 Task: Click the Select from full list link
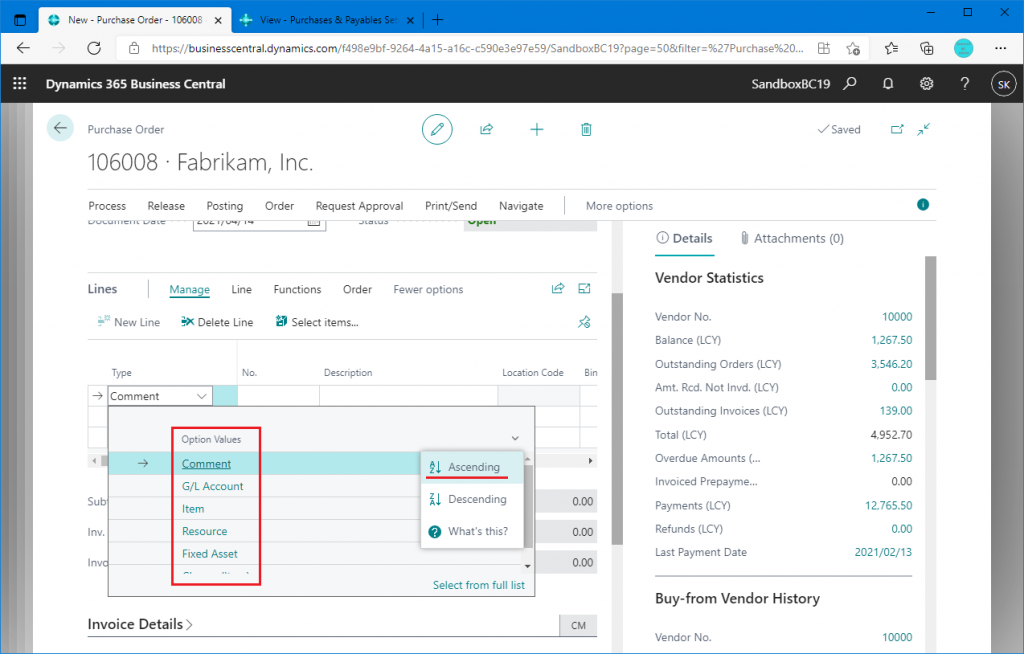tap(479, 585)
